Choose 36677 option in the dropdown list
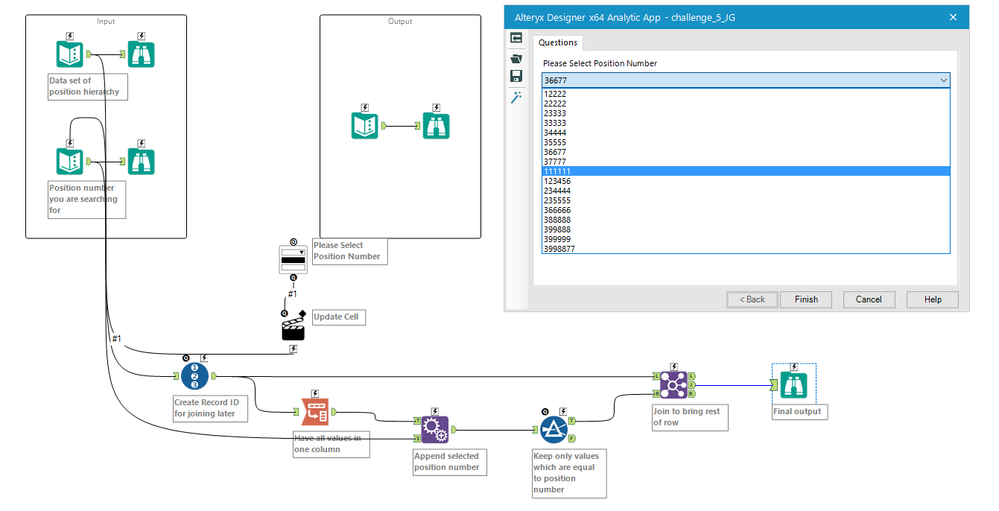This screenshot has width=999, height=511. click(x=746, y=152)
